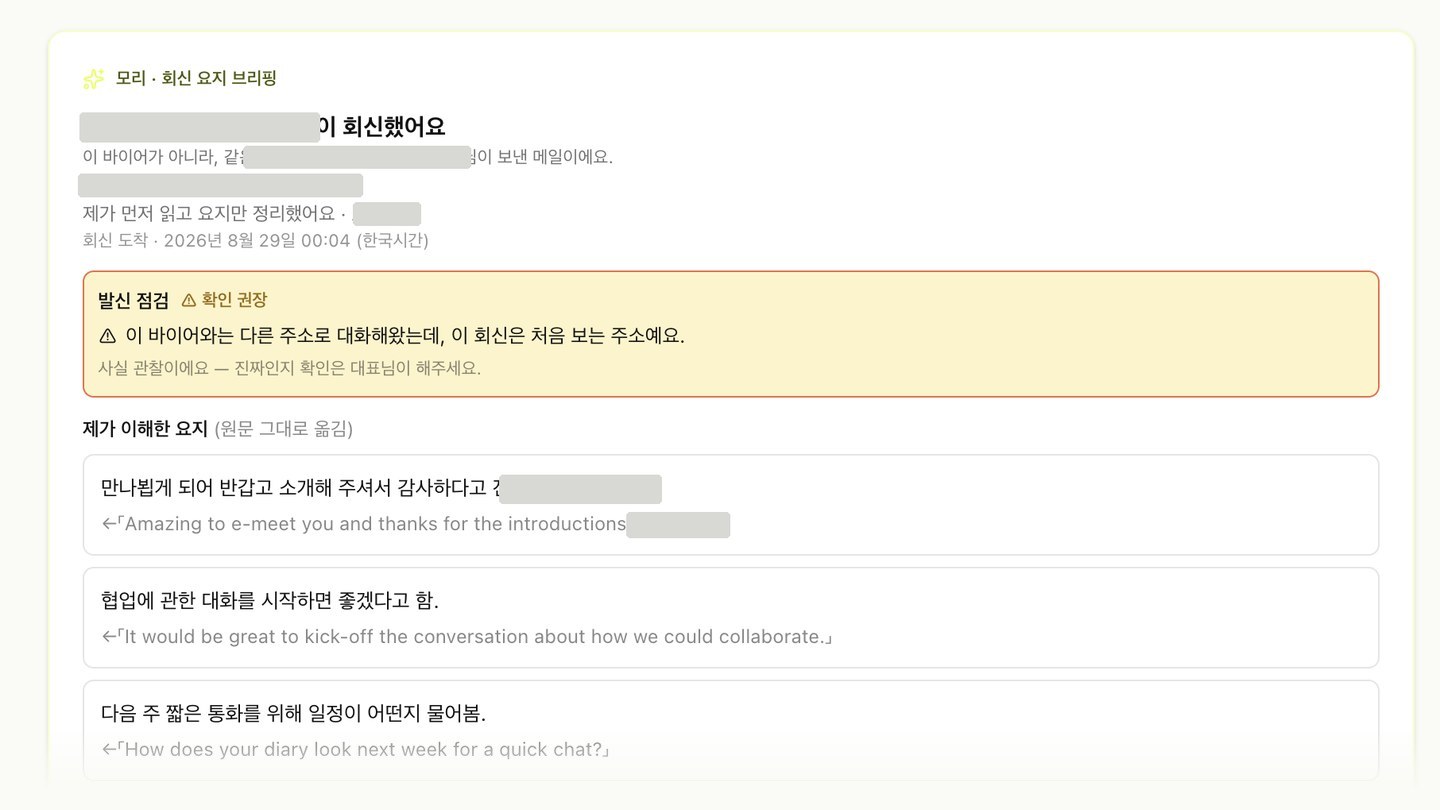Click the 제가 이해한 요지 section heading

(145, 429)
